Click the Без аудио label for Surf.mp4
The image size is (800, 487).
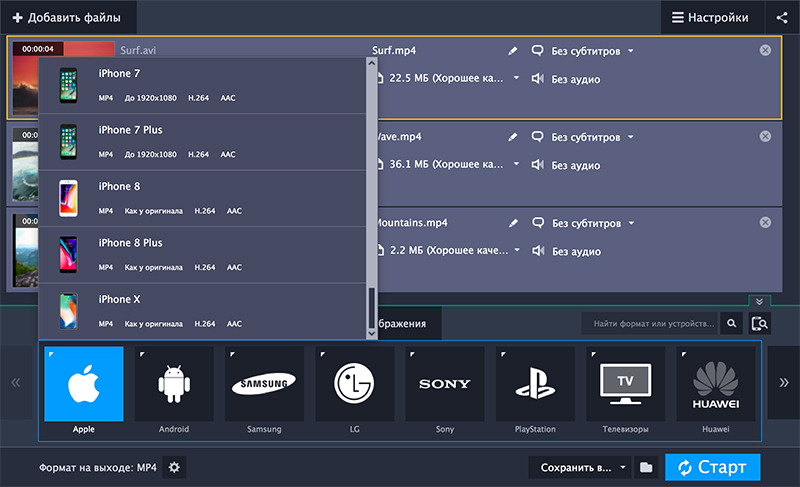tap(576, 79)
